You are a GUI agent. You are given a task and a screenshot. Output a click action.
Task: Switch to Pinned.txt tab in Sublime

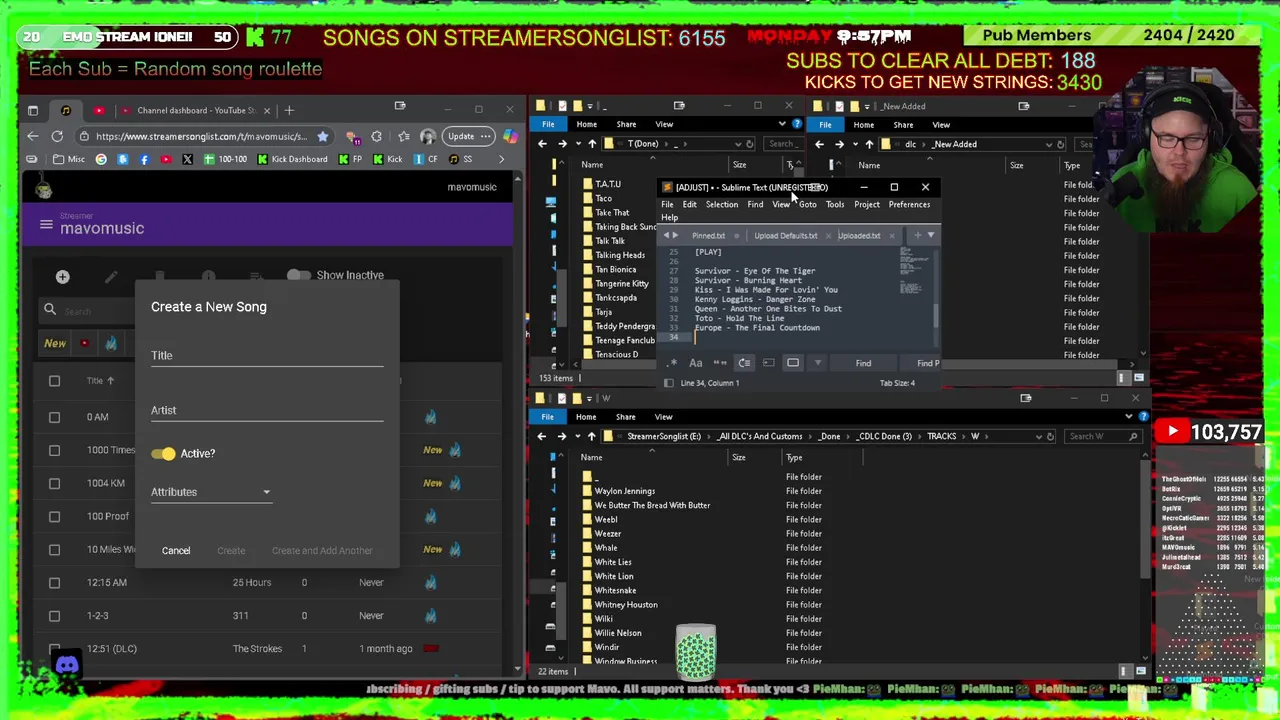[708, 236]
